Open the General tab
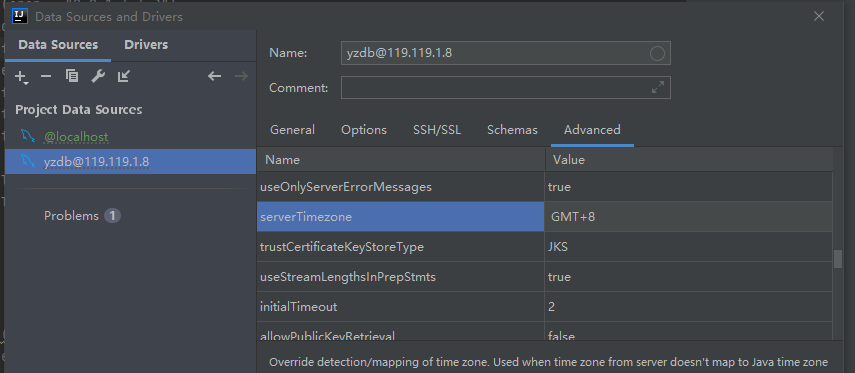The image size is (855, 373). coord(292,130)
